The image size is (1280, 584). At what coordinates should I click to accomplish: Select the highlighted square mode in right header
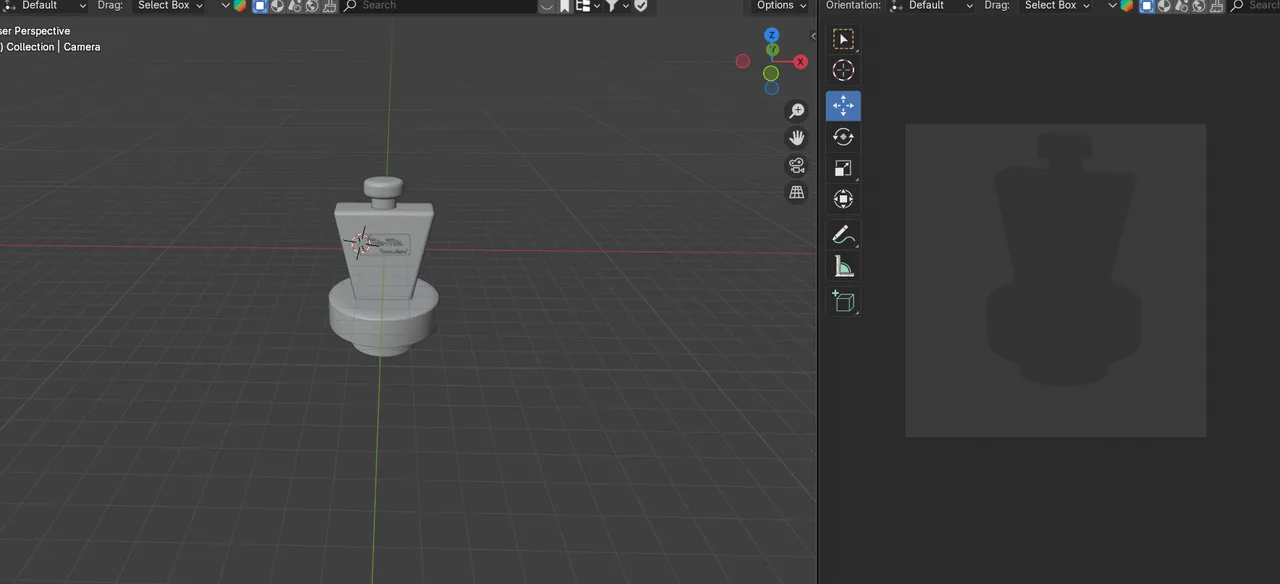point(1147,5)
